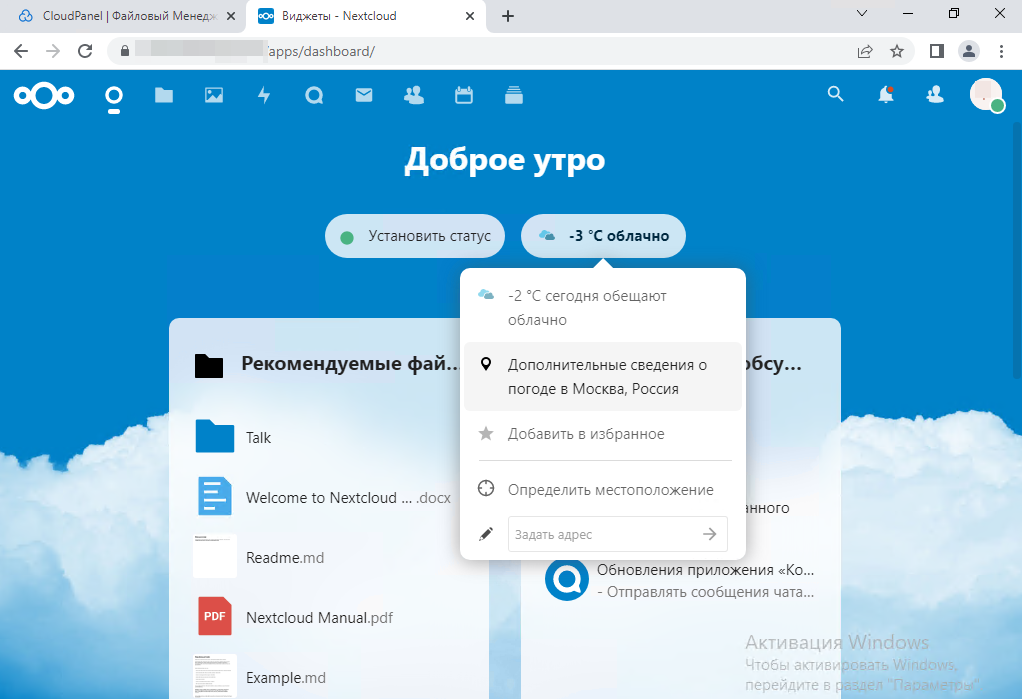Switch to the CloudPanel browser tab
The height and width of the screenshot is (699, 1022).
coord(128,16)
